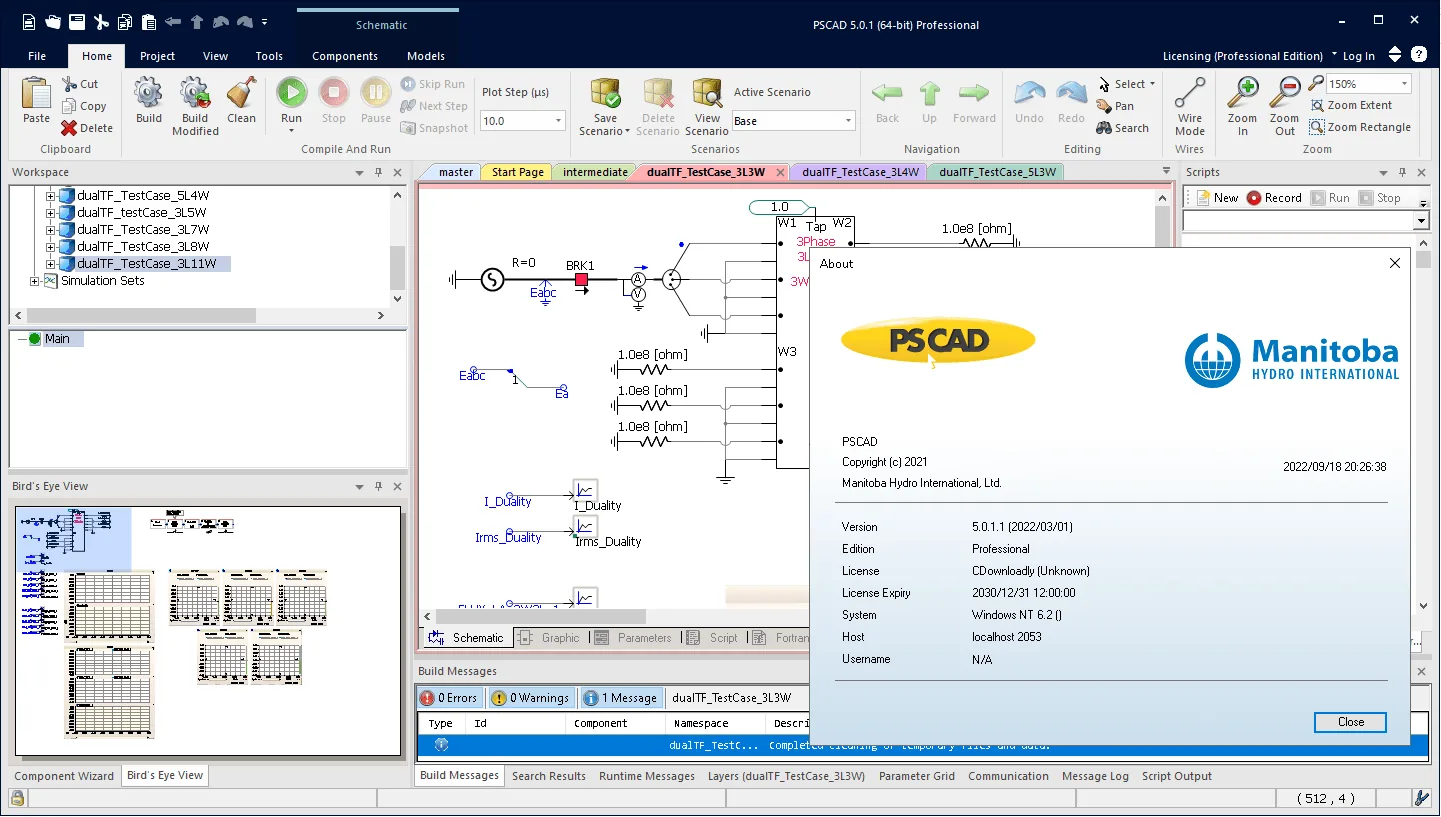Toggle the 1 Message filter
This screenshot has width=1441, height=817.
[620, 698]
